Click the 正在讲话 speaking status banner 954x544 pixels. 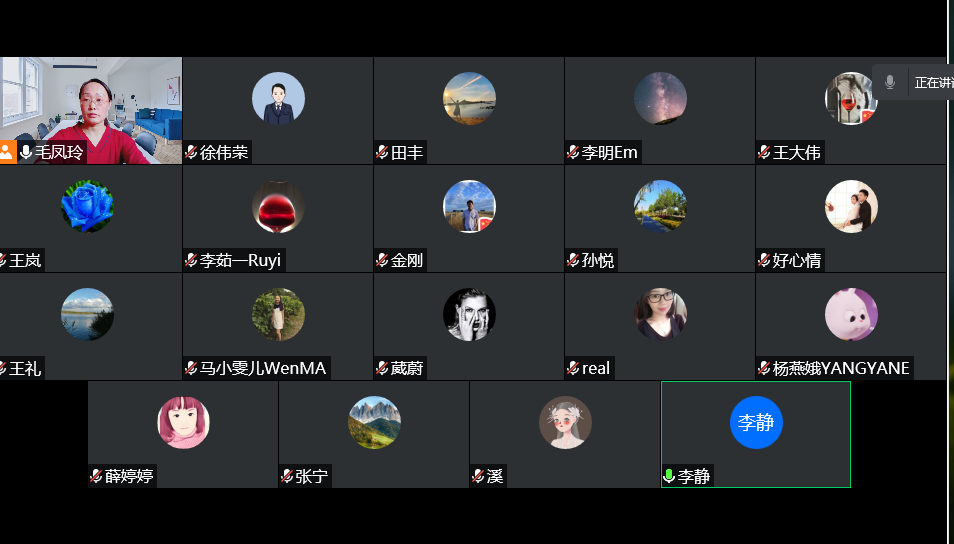[932, 83]
